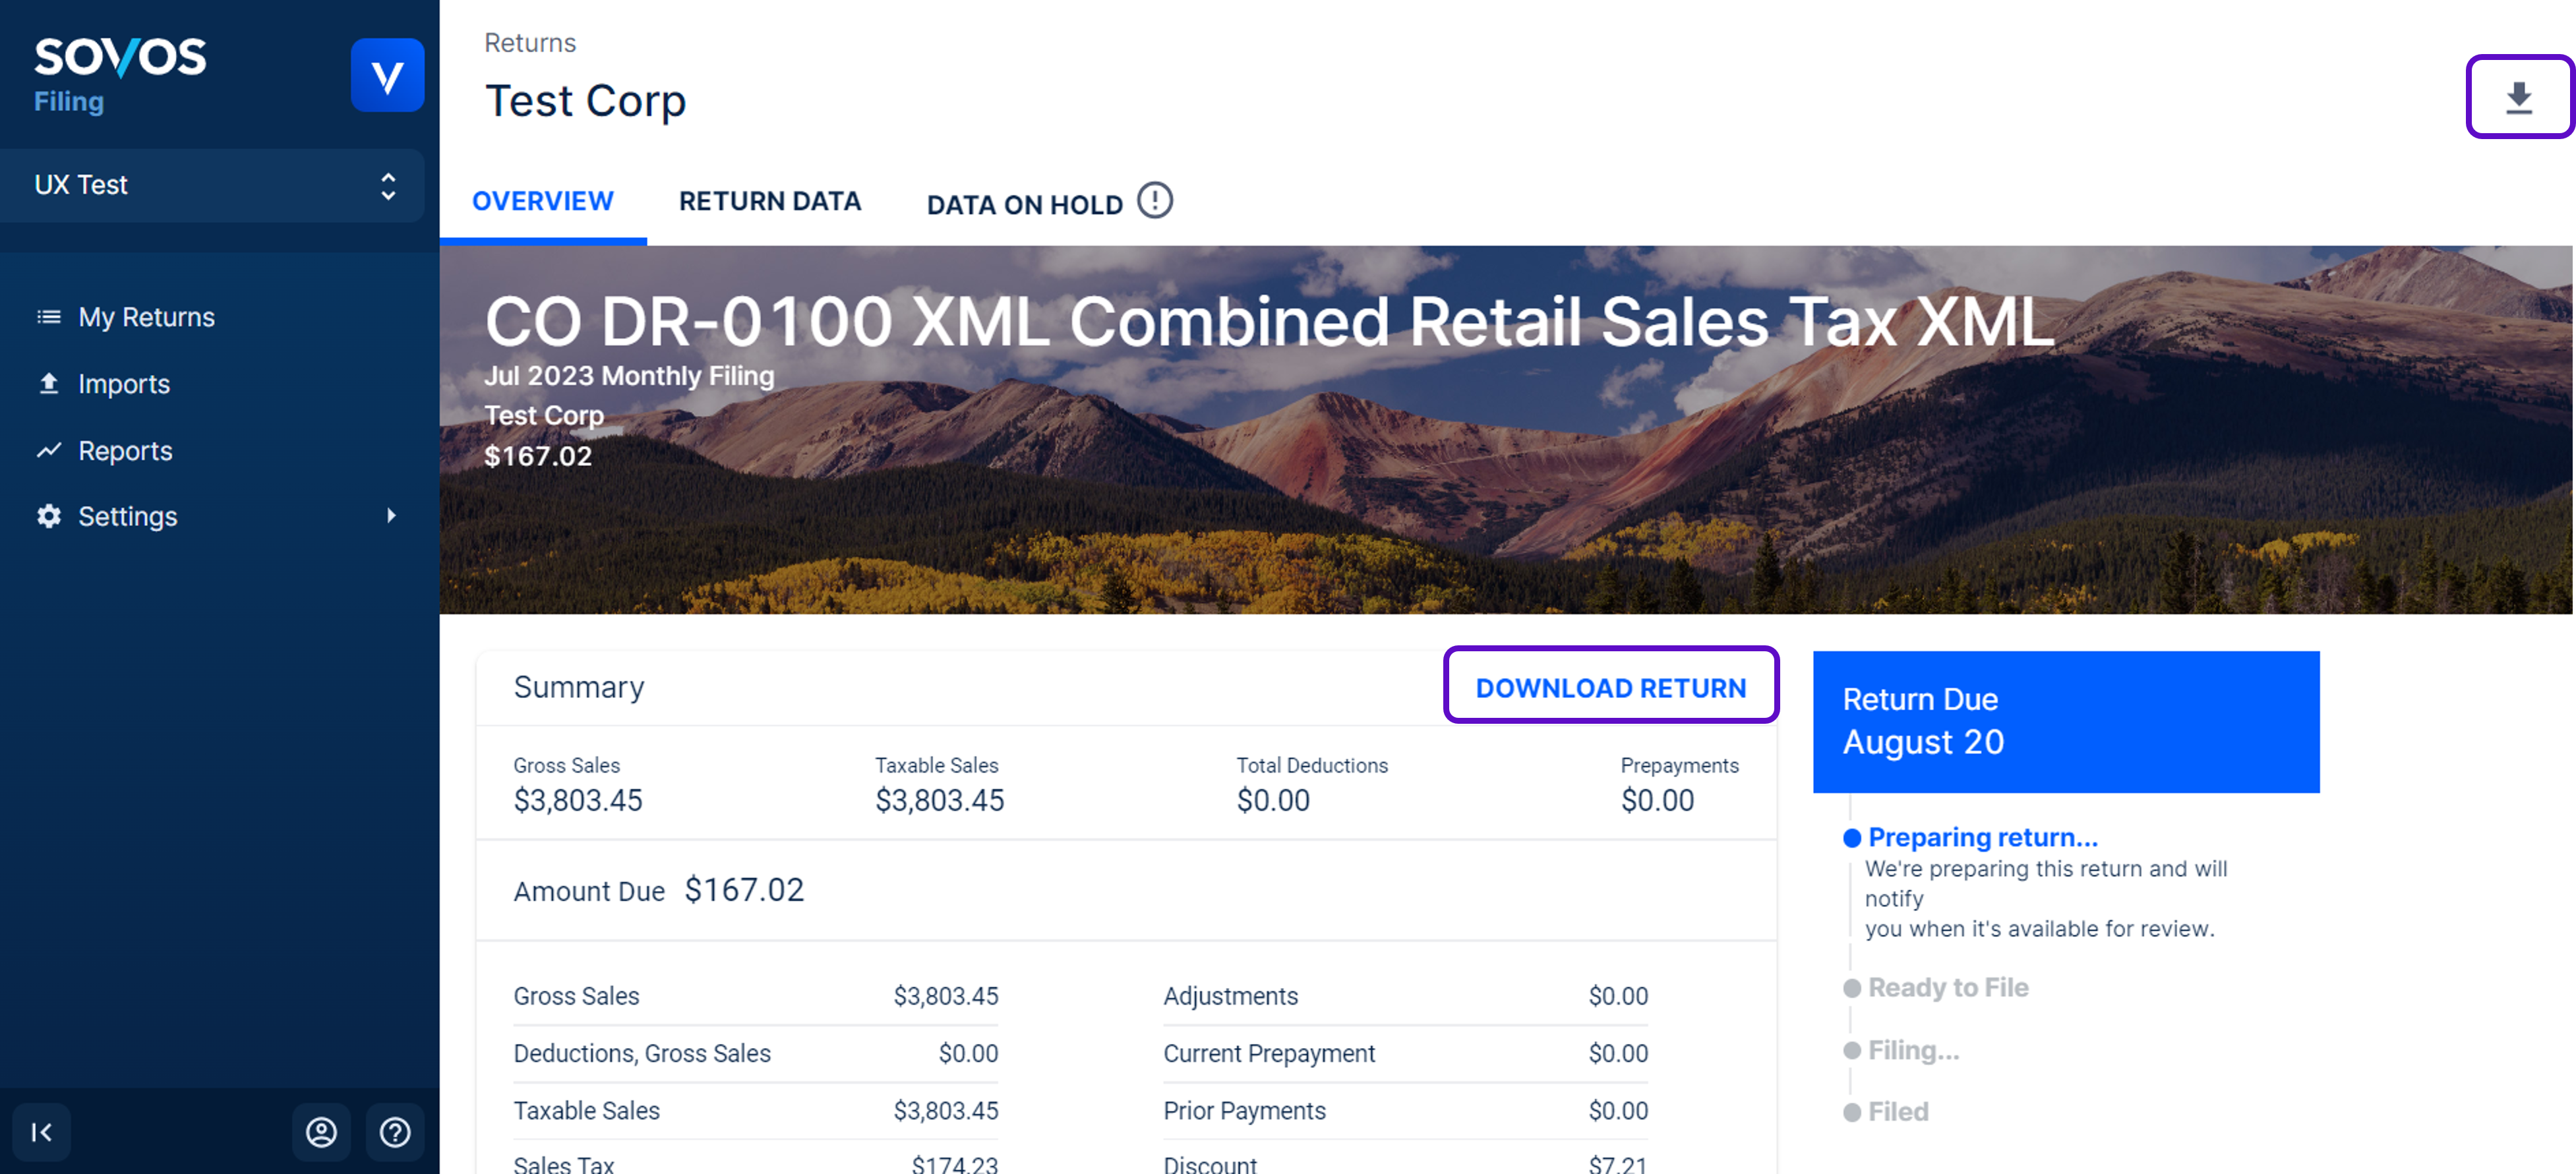
Task: Open the help question mark icon
Action: click(395, 1131)
